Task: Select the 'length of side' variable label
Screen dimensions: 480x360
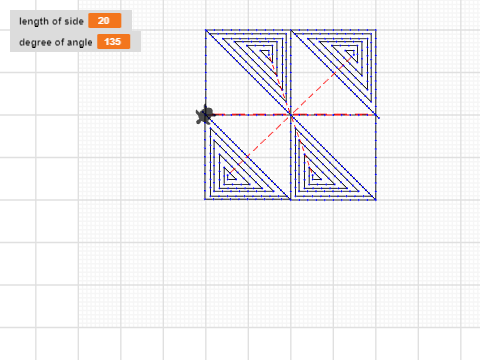Action: point(51,21)
